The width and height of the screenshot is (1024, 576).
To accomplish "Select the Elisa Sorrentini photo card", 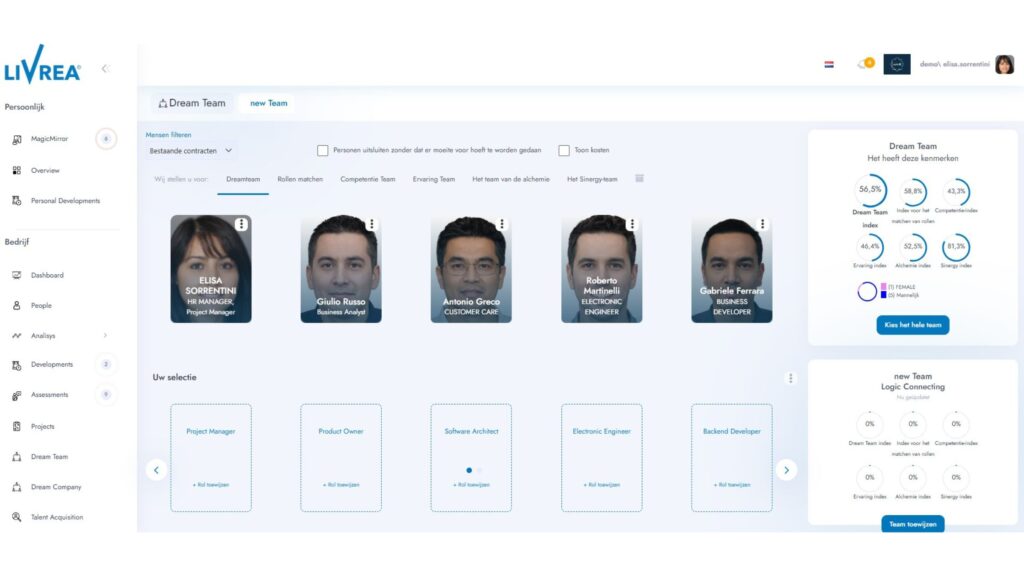I will tap(211, 268).
